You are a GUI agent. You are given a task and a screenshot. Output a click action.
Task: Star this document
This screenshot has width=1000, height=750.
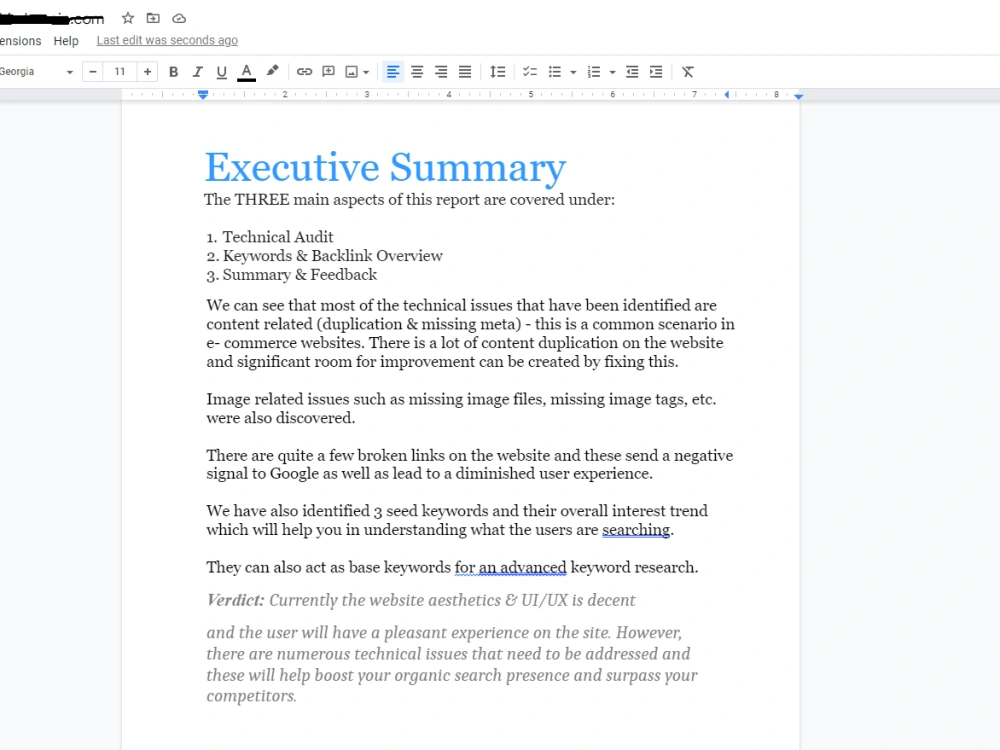pyautogui.click(x=128, y=18)
